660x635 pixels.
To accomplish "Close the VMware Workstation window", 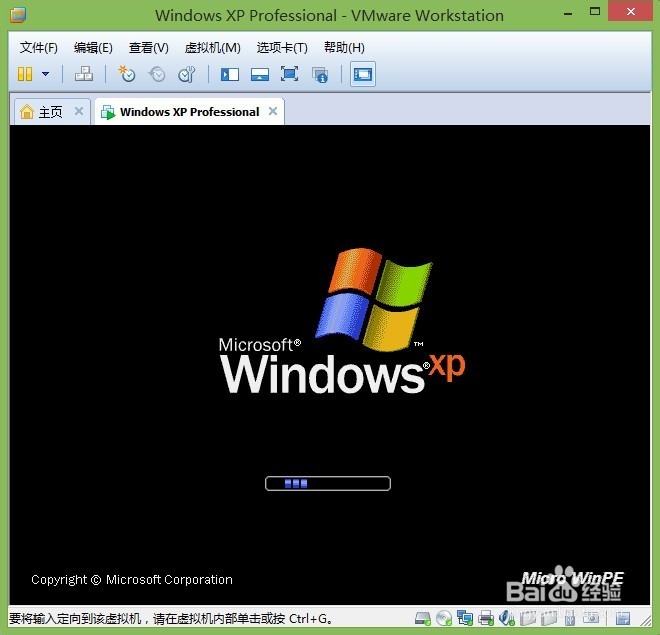I will (631, 11).
